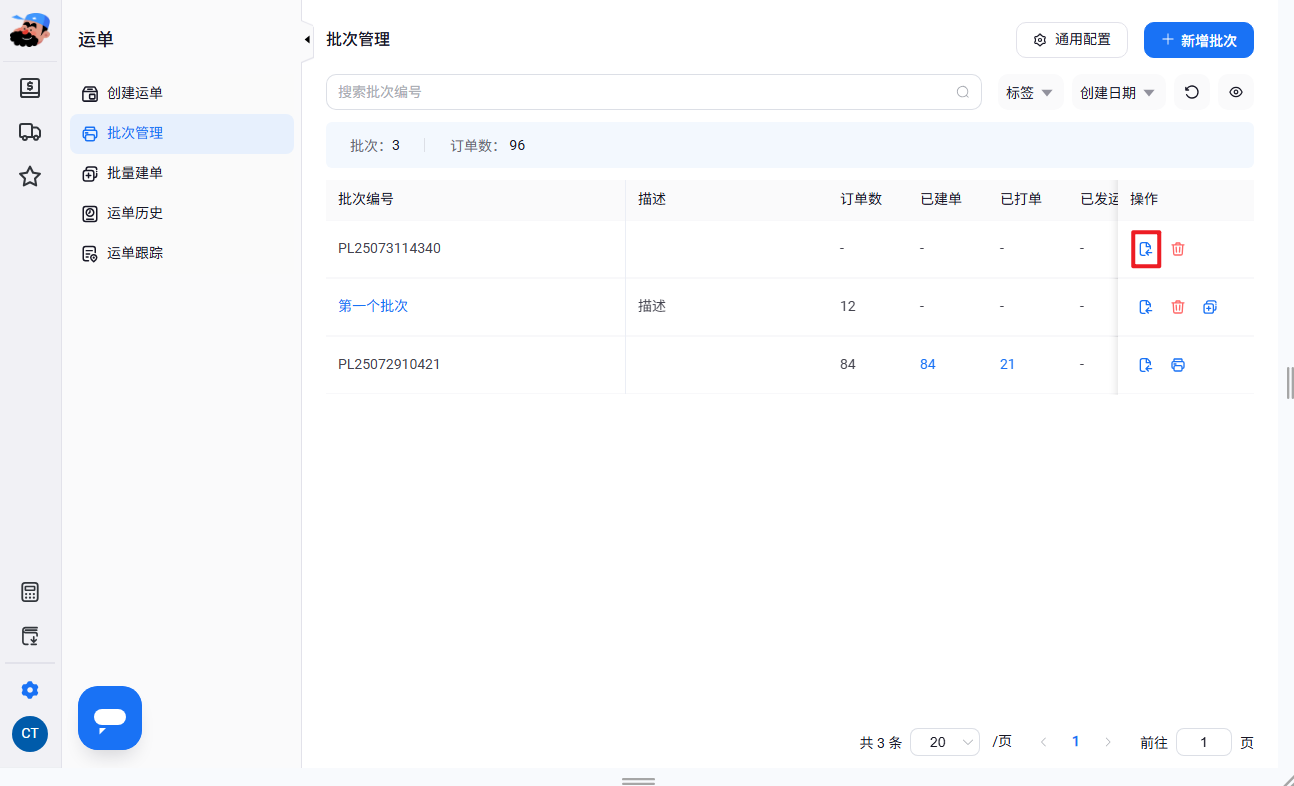Click the refresh icon button
The width and height of the screenshot is (1294, 786).
point(1192,92)
